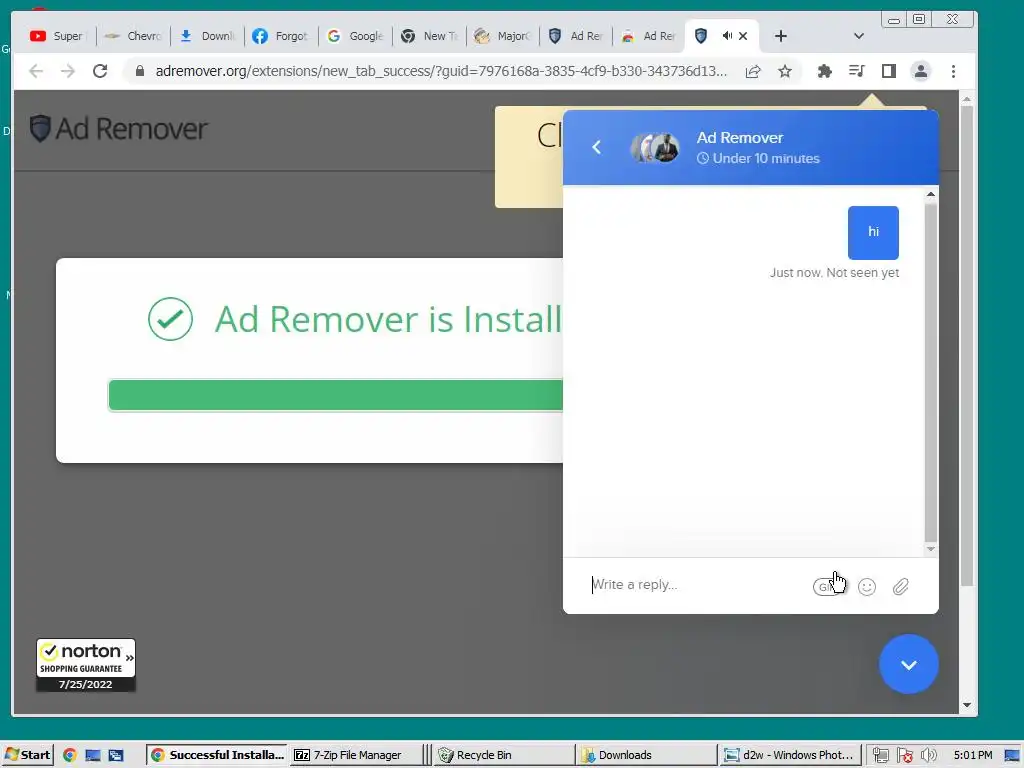
Task: Switch to the Ad Re tab with shield icon
Action: pos(576,36)
